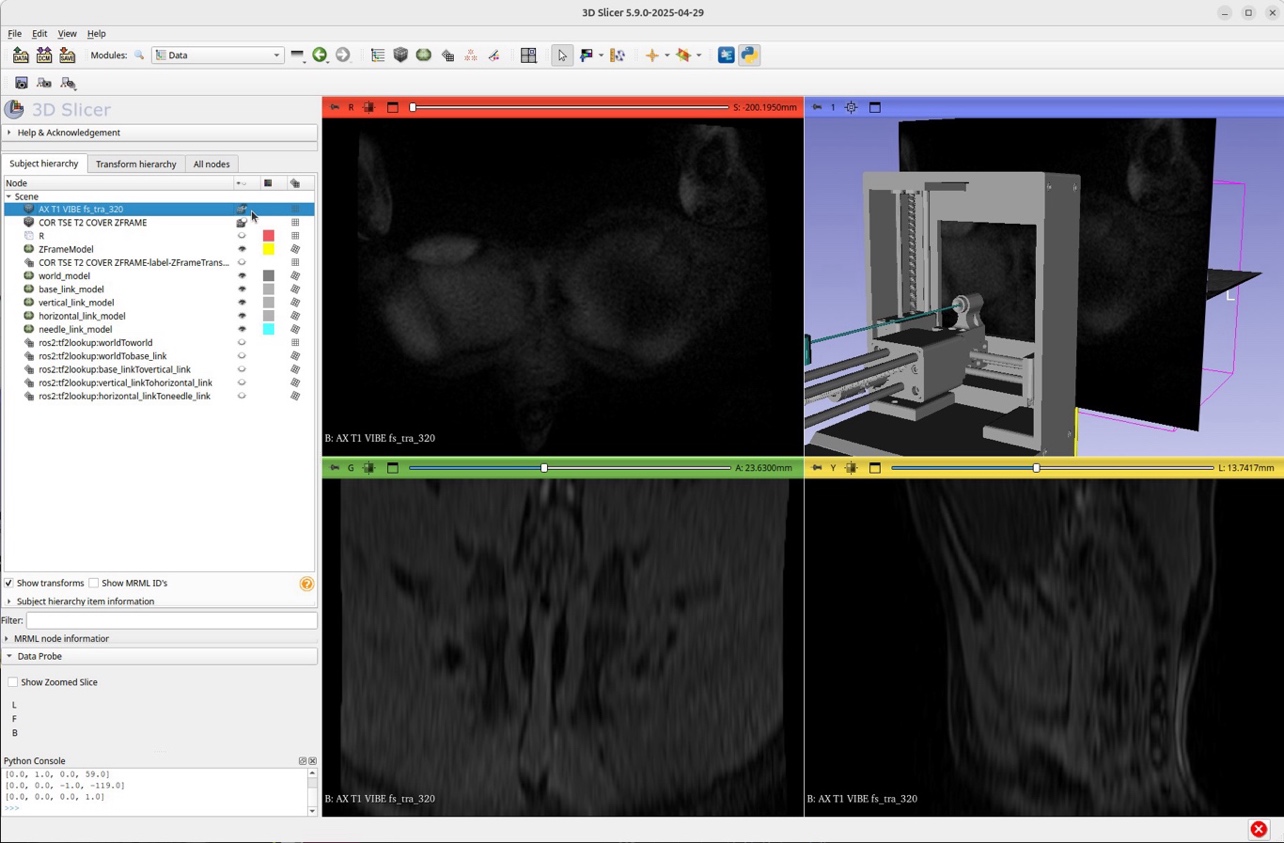Click the Load Data toolbar icon
1284x843 pixels.
coord(20,55)
